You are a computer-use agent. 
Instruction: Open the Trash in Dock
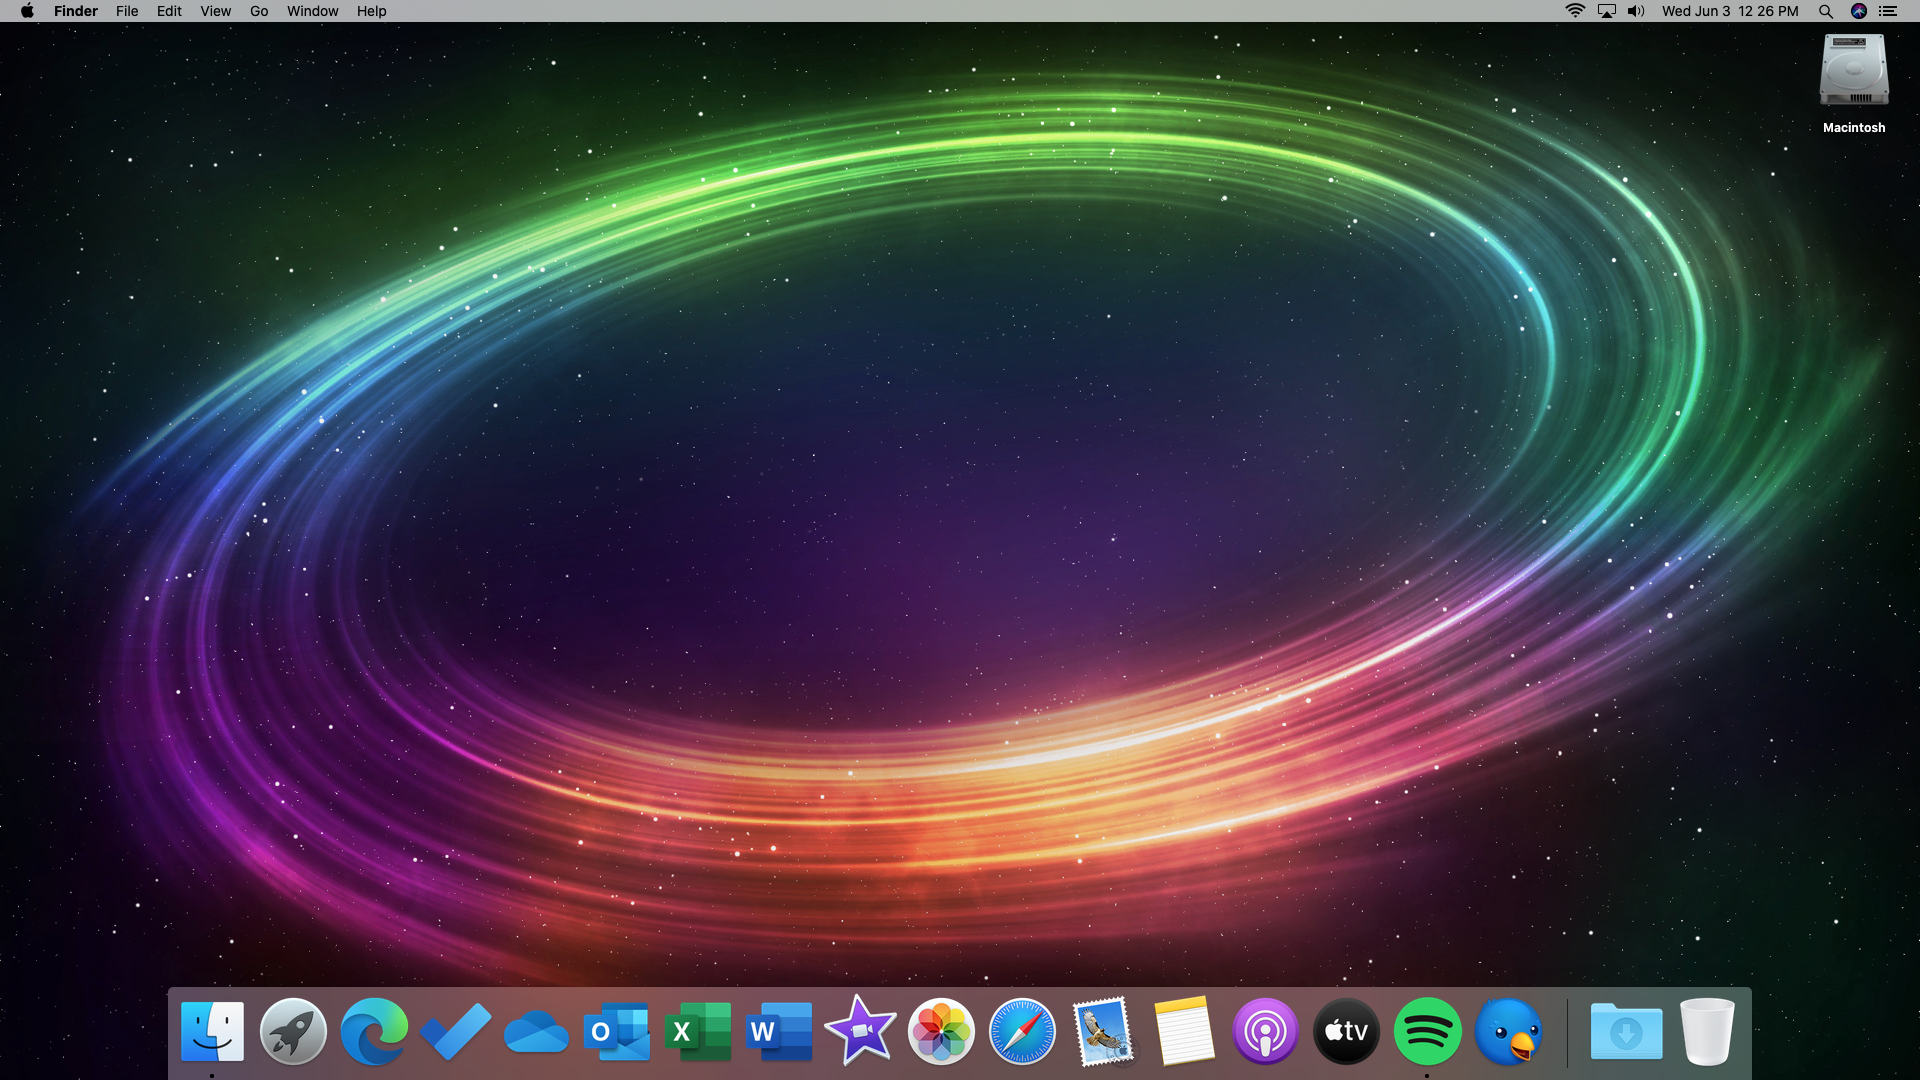pyautogui.click(x=1707, y=1031)
